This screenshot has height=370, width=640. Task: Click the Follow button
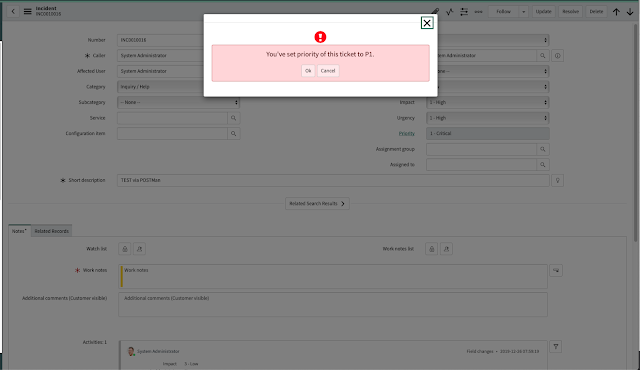tap(503, 11)
